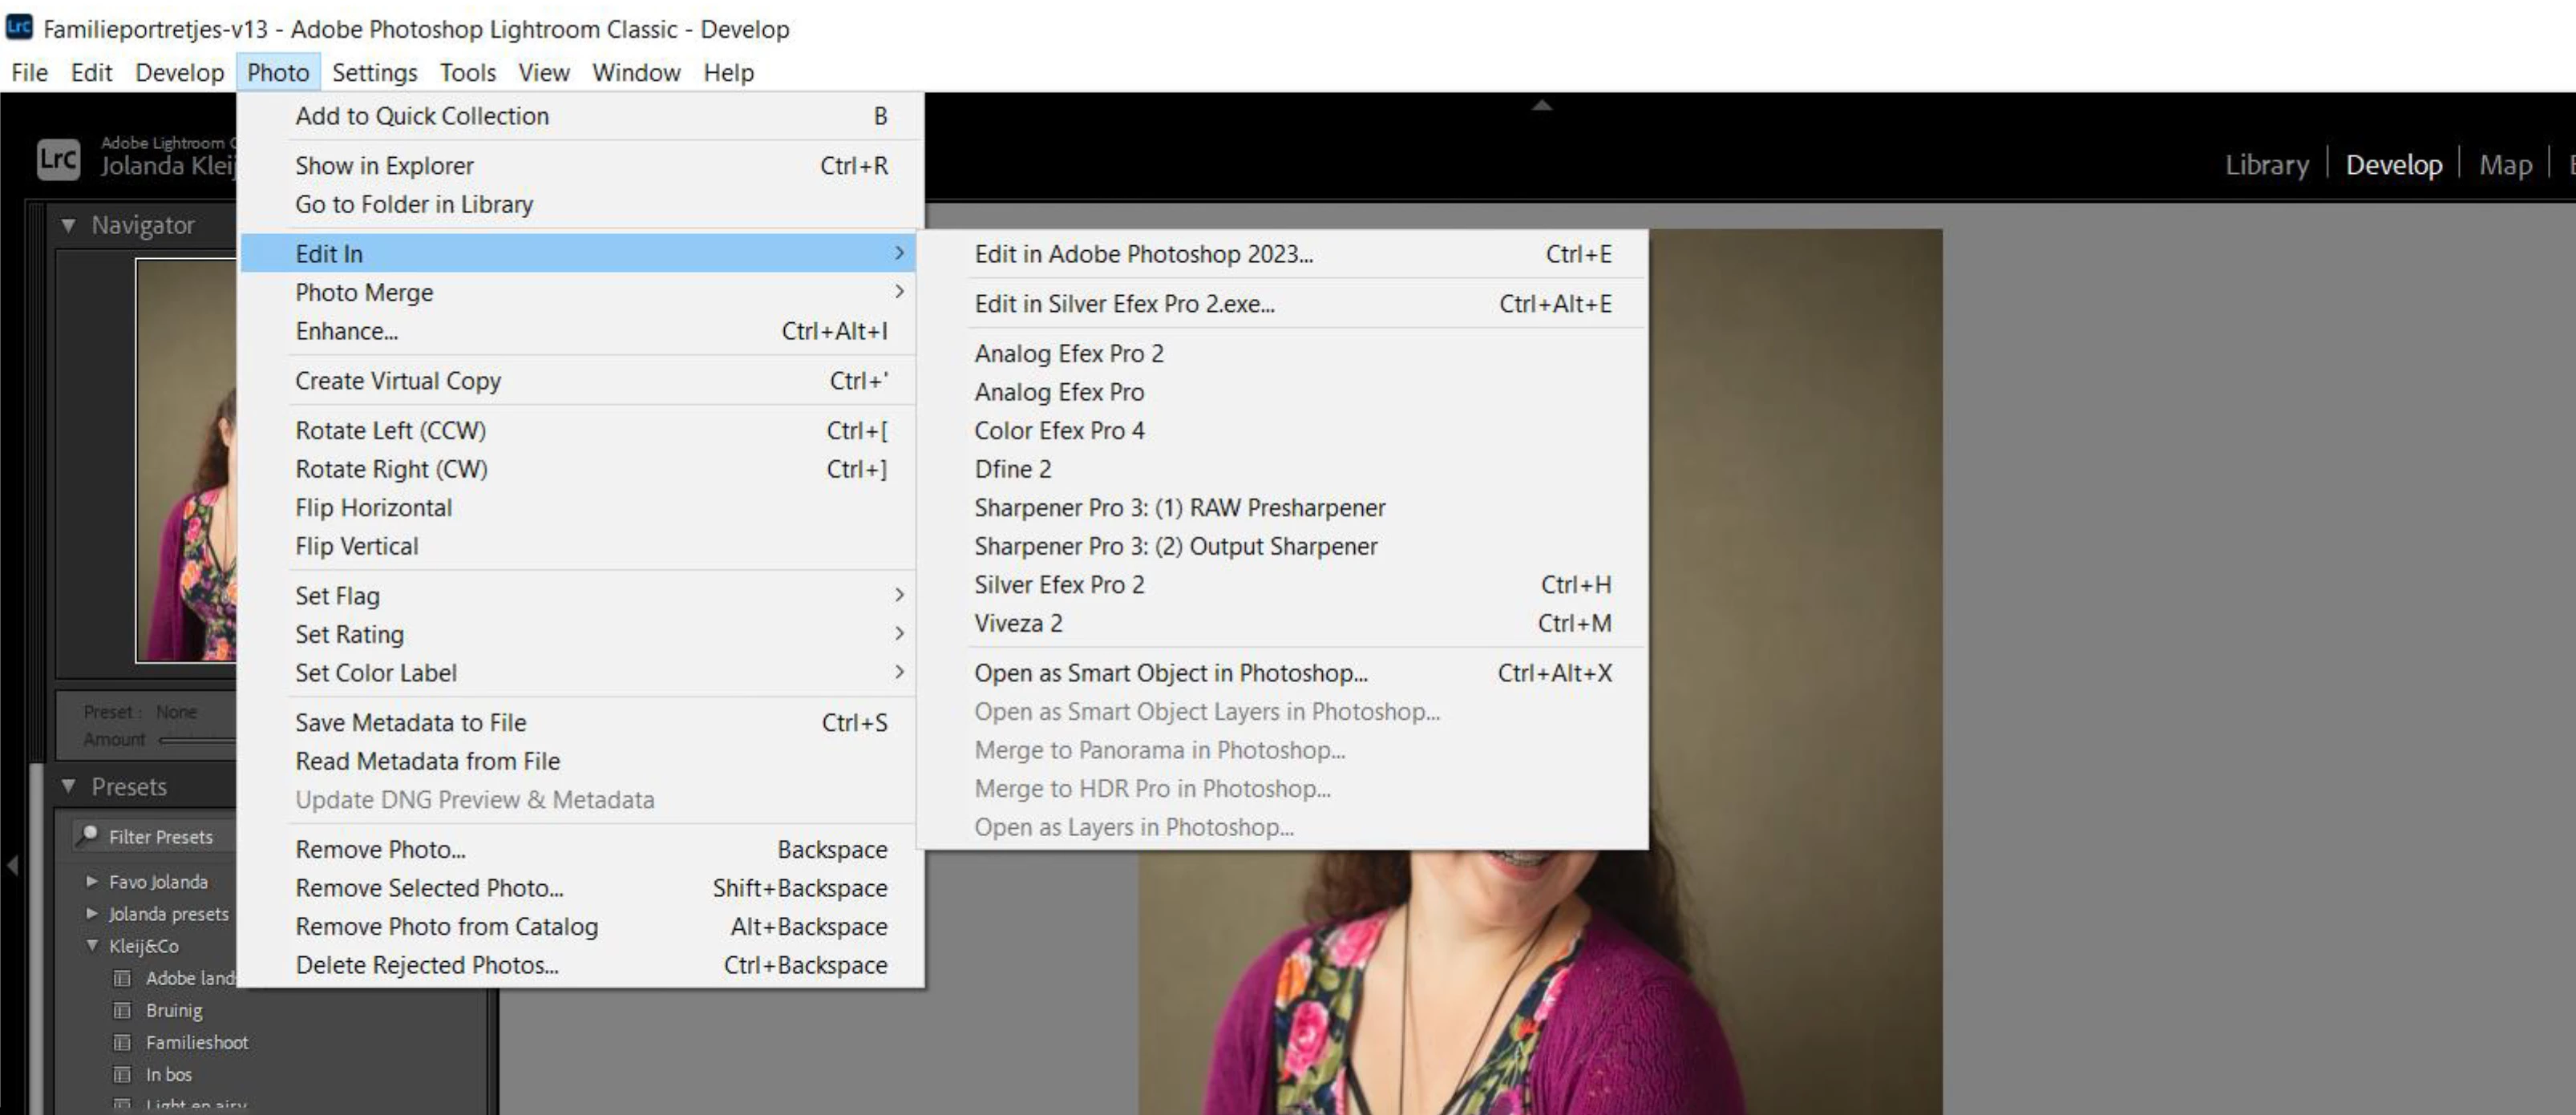
Task: Expand the Jolanda presets group
Action: click(x=92, y=913)
